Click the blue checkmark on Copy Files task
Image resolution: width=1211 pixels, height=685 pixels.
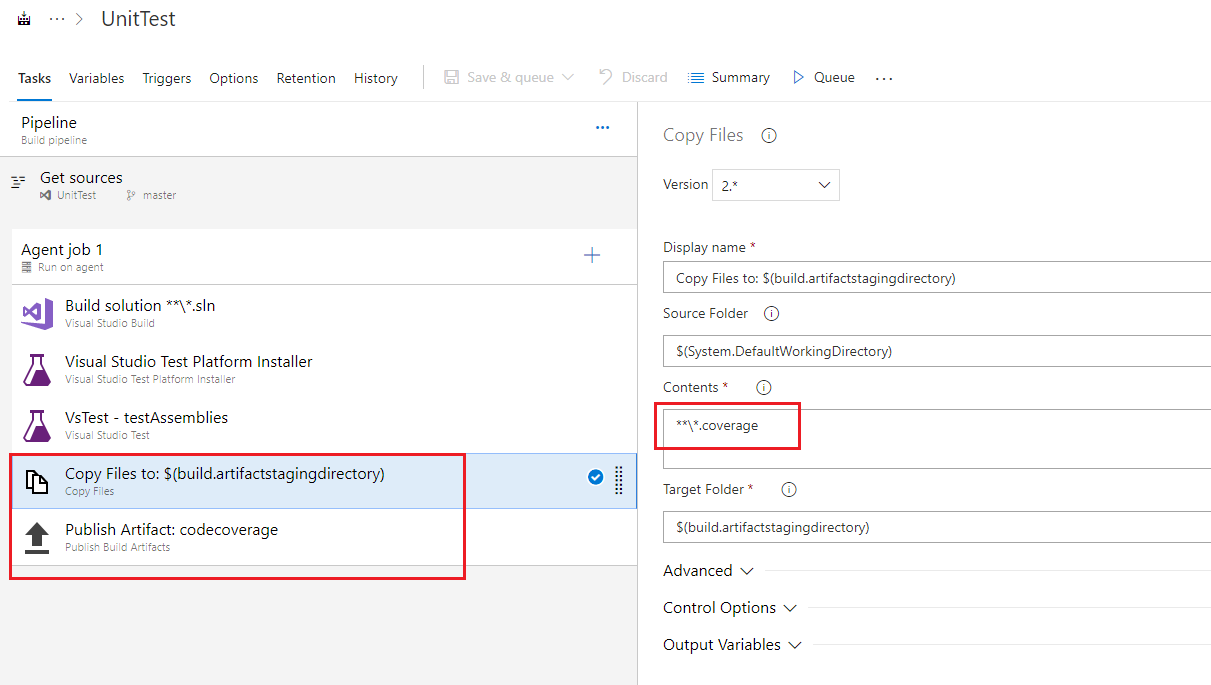595,478
